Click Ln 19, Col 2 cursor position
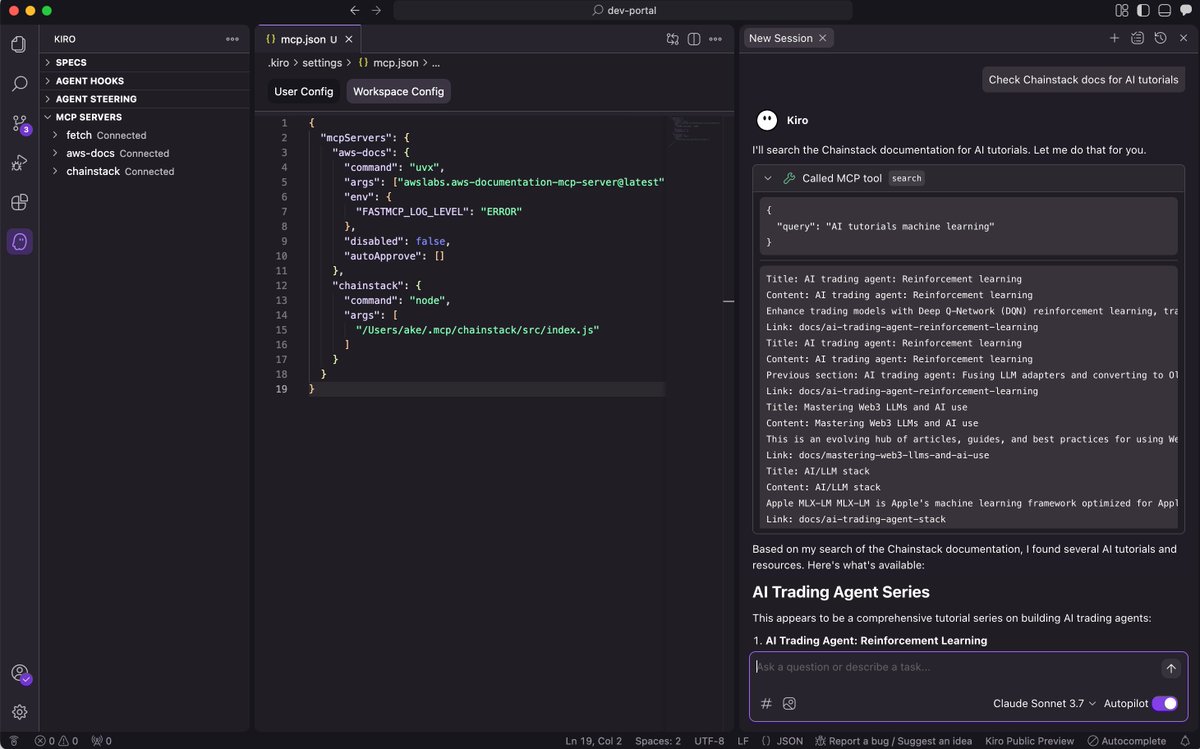This screenshot has height=749, width=1200. 594,741
